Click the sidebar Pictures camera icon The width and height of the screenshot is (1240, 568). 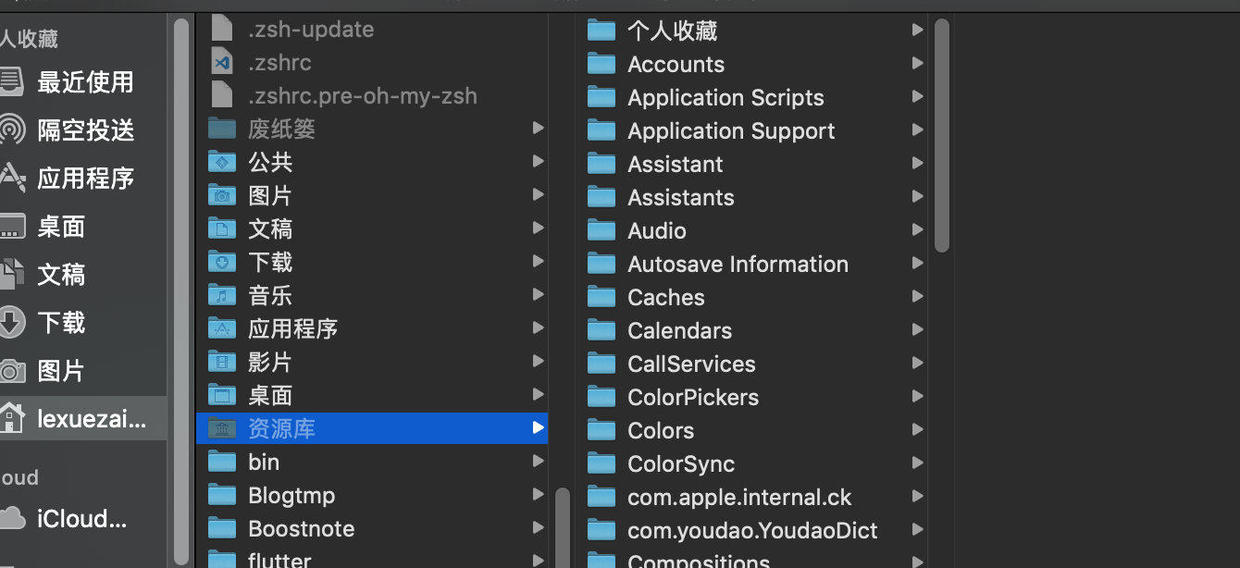[x=11, y=371]
